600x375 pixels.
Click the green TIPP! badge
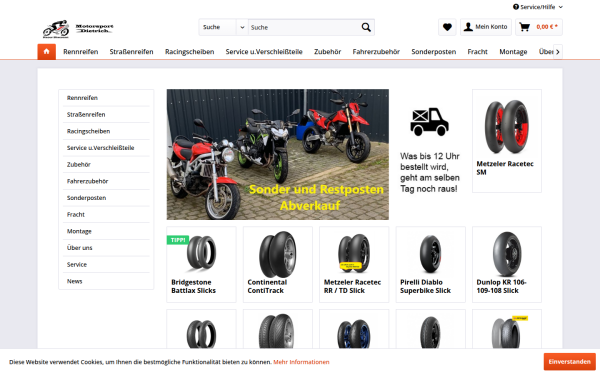(x=178, y=240)
